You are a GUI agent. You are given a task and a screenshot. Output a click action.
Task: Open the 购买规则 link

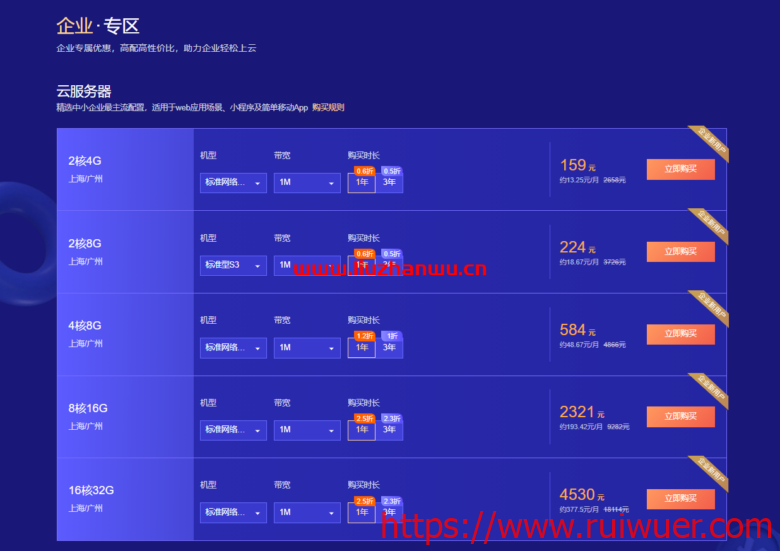point(328,107)
